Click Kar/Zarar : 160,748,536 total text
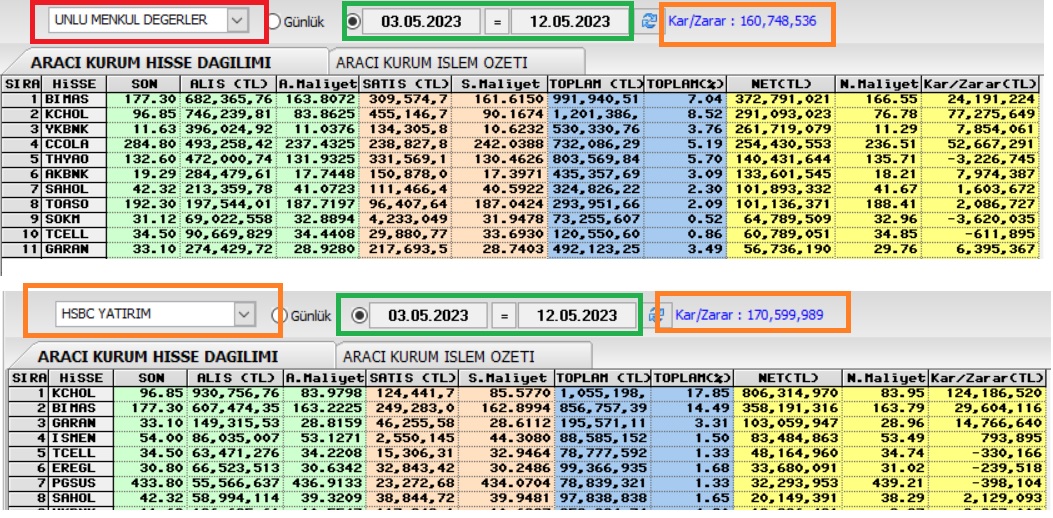Viewport: 1053px width, 518px height. [742, 21]
